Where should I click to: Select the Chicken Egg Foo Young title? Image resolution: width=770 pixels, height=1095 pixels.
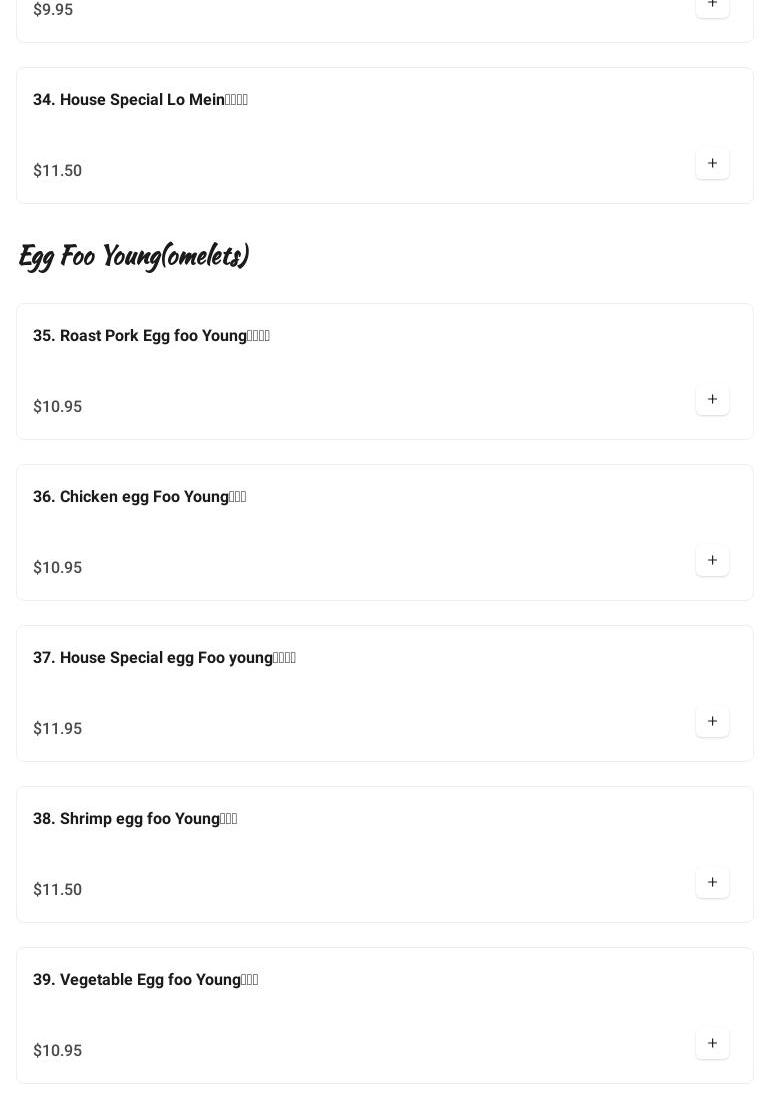[x=139, y=497]
